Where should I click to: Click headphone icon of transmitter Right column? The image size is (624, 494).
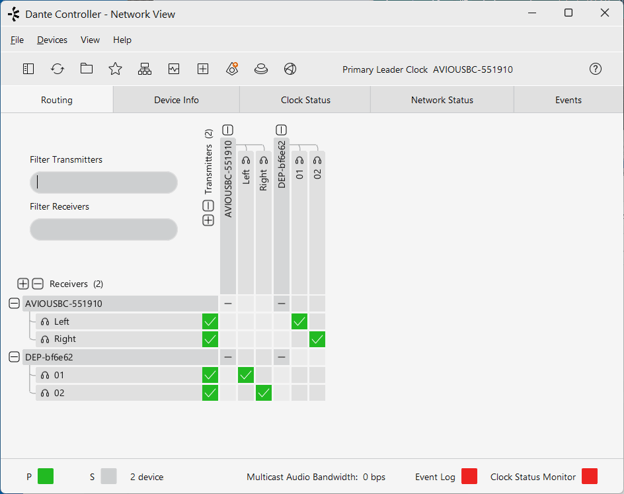click(x=263, y=160)
